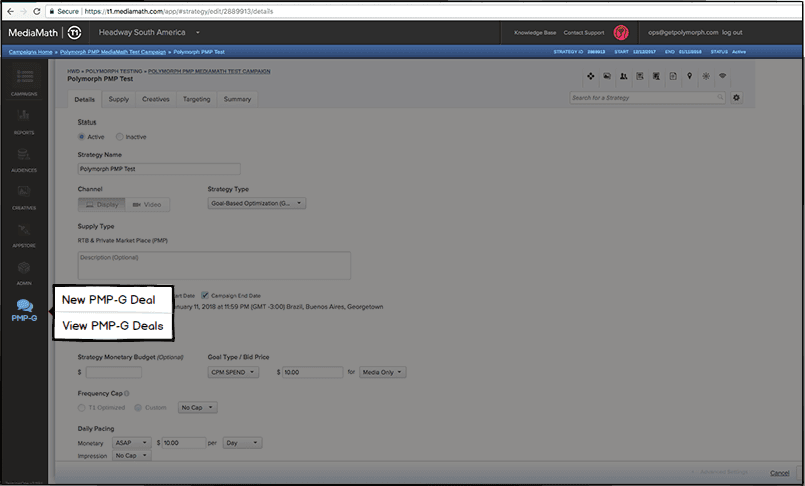
Task: Open Creatives in the left sidebar
Action: click(x=24, y=197)
